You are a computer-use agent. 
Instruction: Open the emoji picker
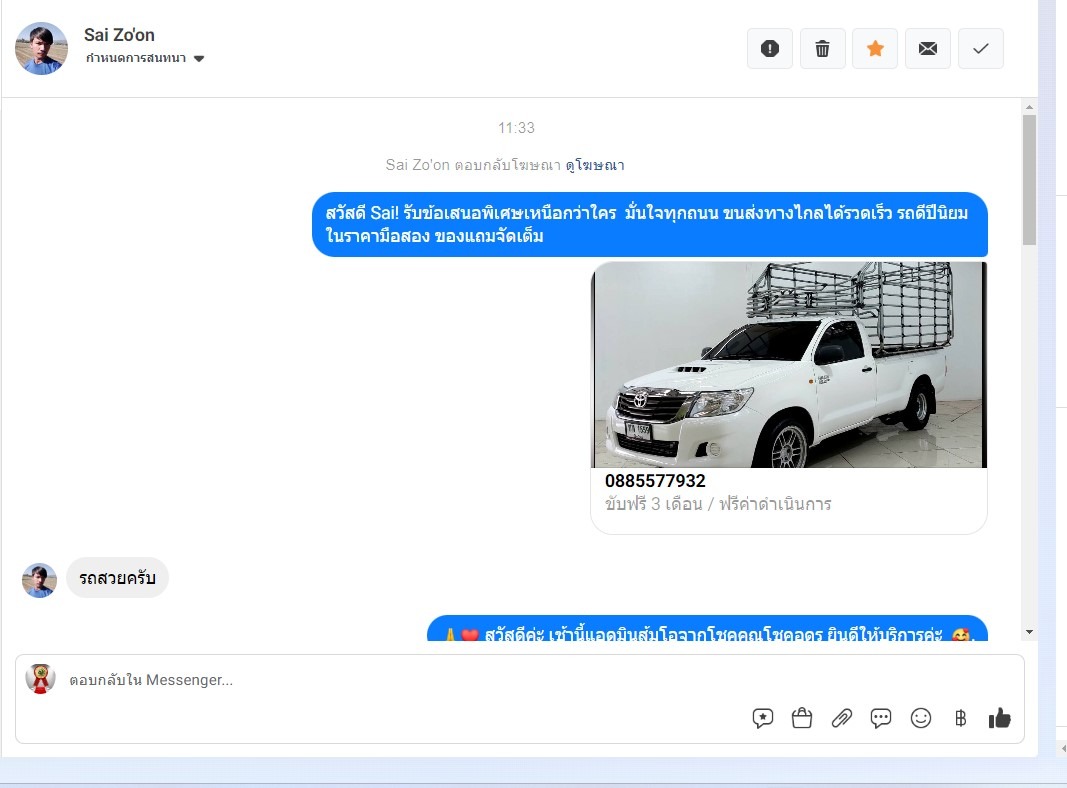click(x=921, y=718)
